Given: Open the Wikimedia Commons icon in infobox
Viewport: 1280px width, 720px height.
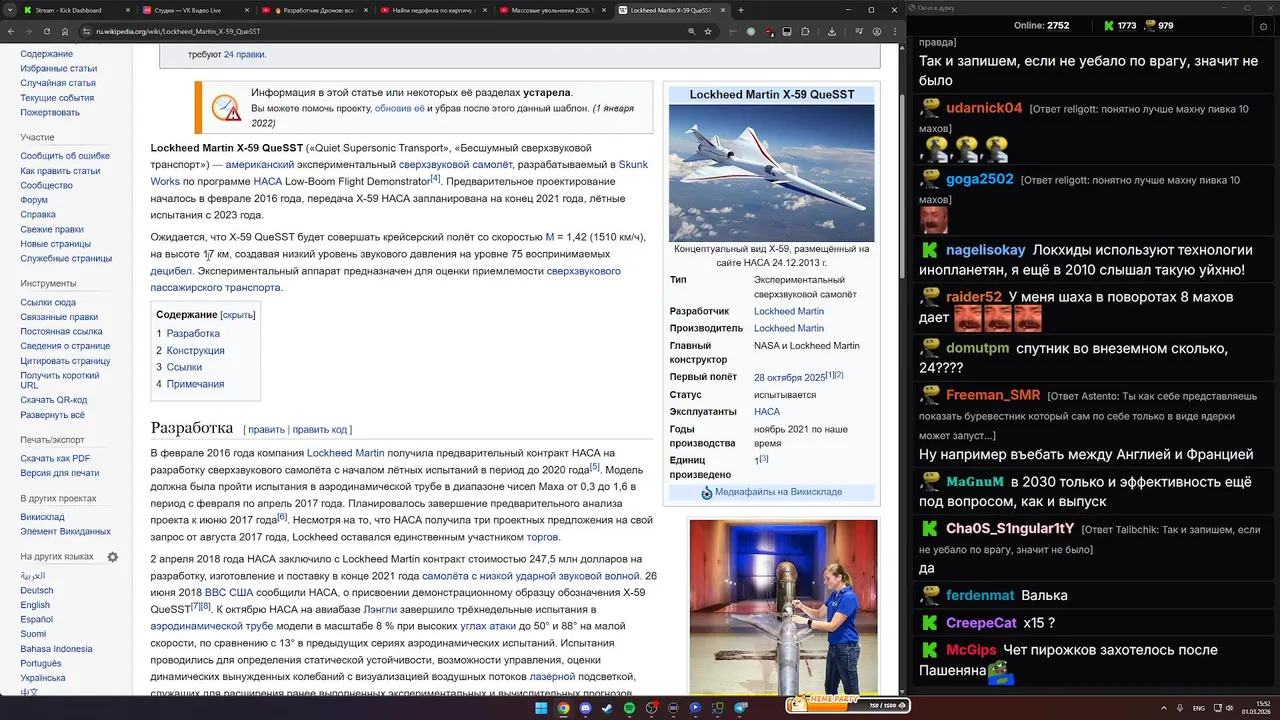Looking at the screenshot, I should coord(707,492).
